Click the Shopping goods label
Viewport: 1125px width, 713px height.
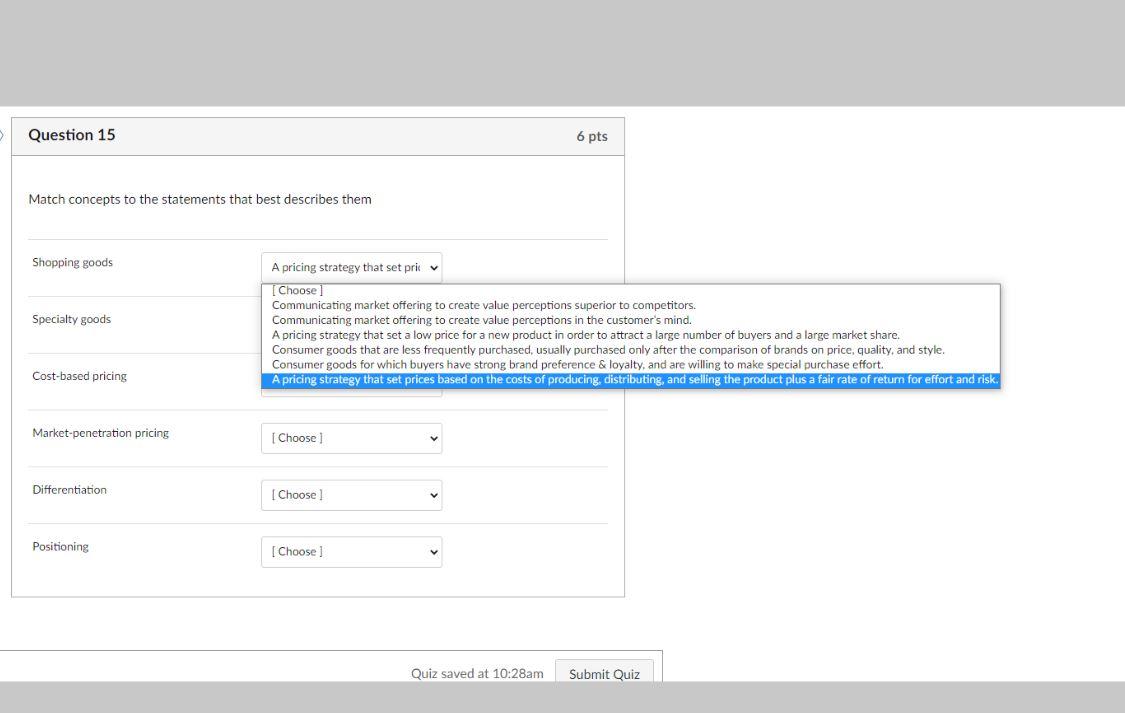[72, 263]
